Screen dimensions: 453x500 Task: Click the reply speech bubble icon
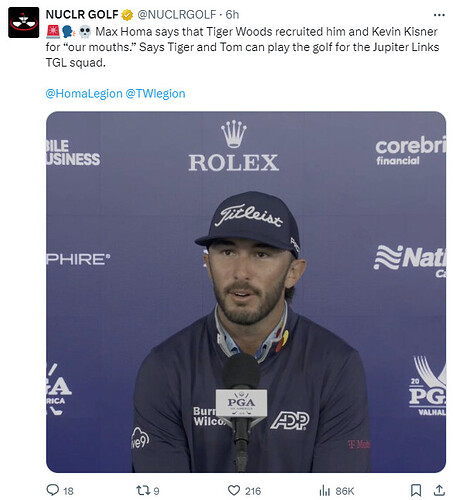pos(53,490)
